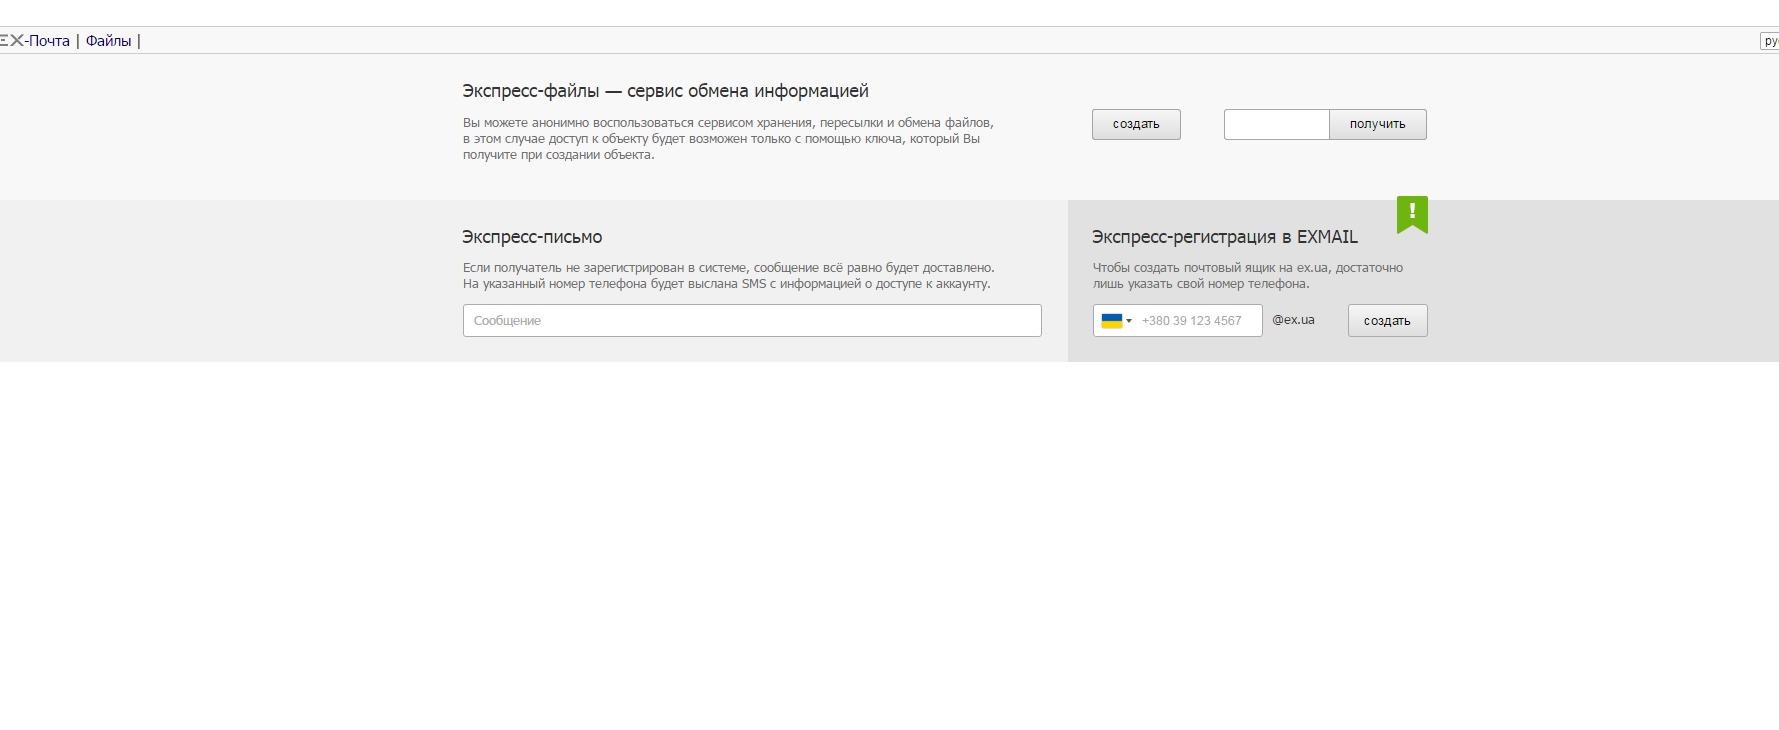Click the @ex.ua domain label
Image resolution: width=1779 pixels, height=730 pixels.
1293,320
